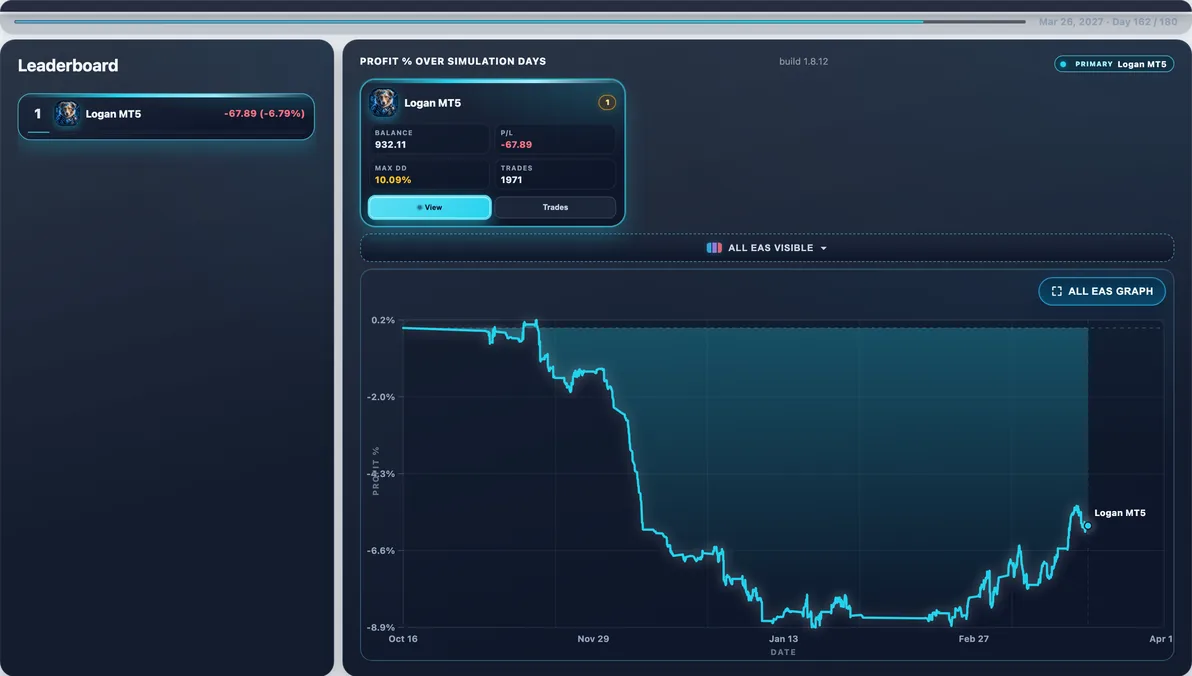Open Trades on Logan MT5 card
This screenshot has height=676, width=1192.
(x=555, y=208)
